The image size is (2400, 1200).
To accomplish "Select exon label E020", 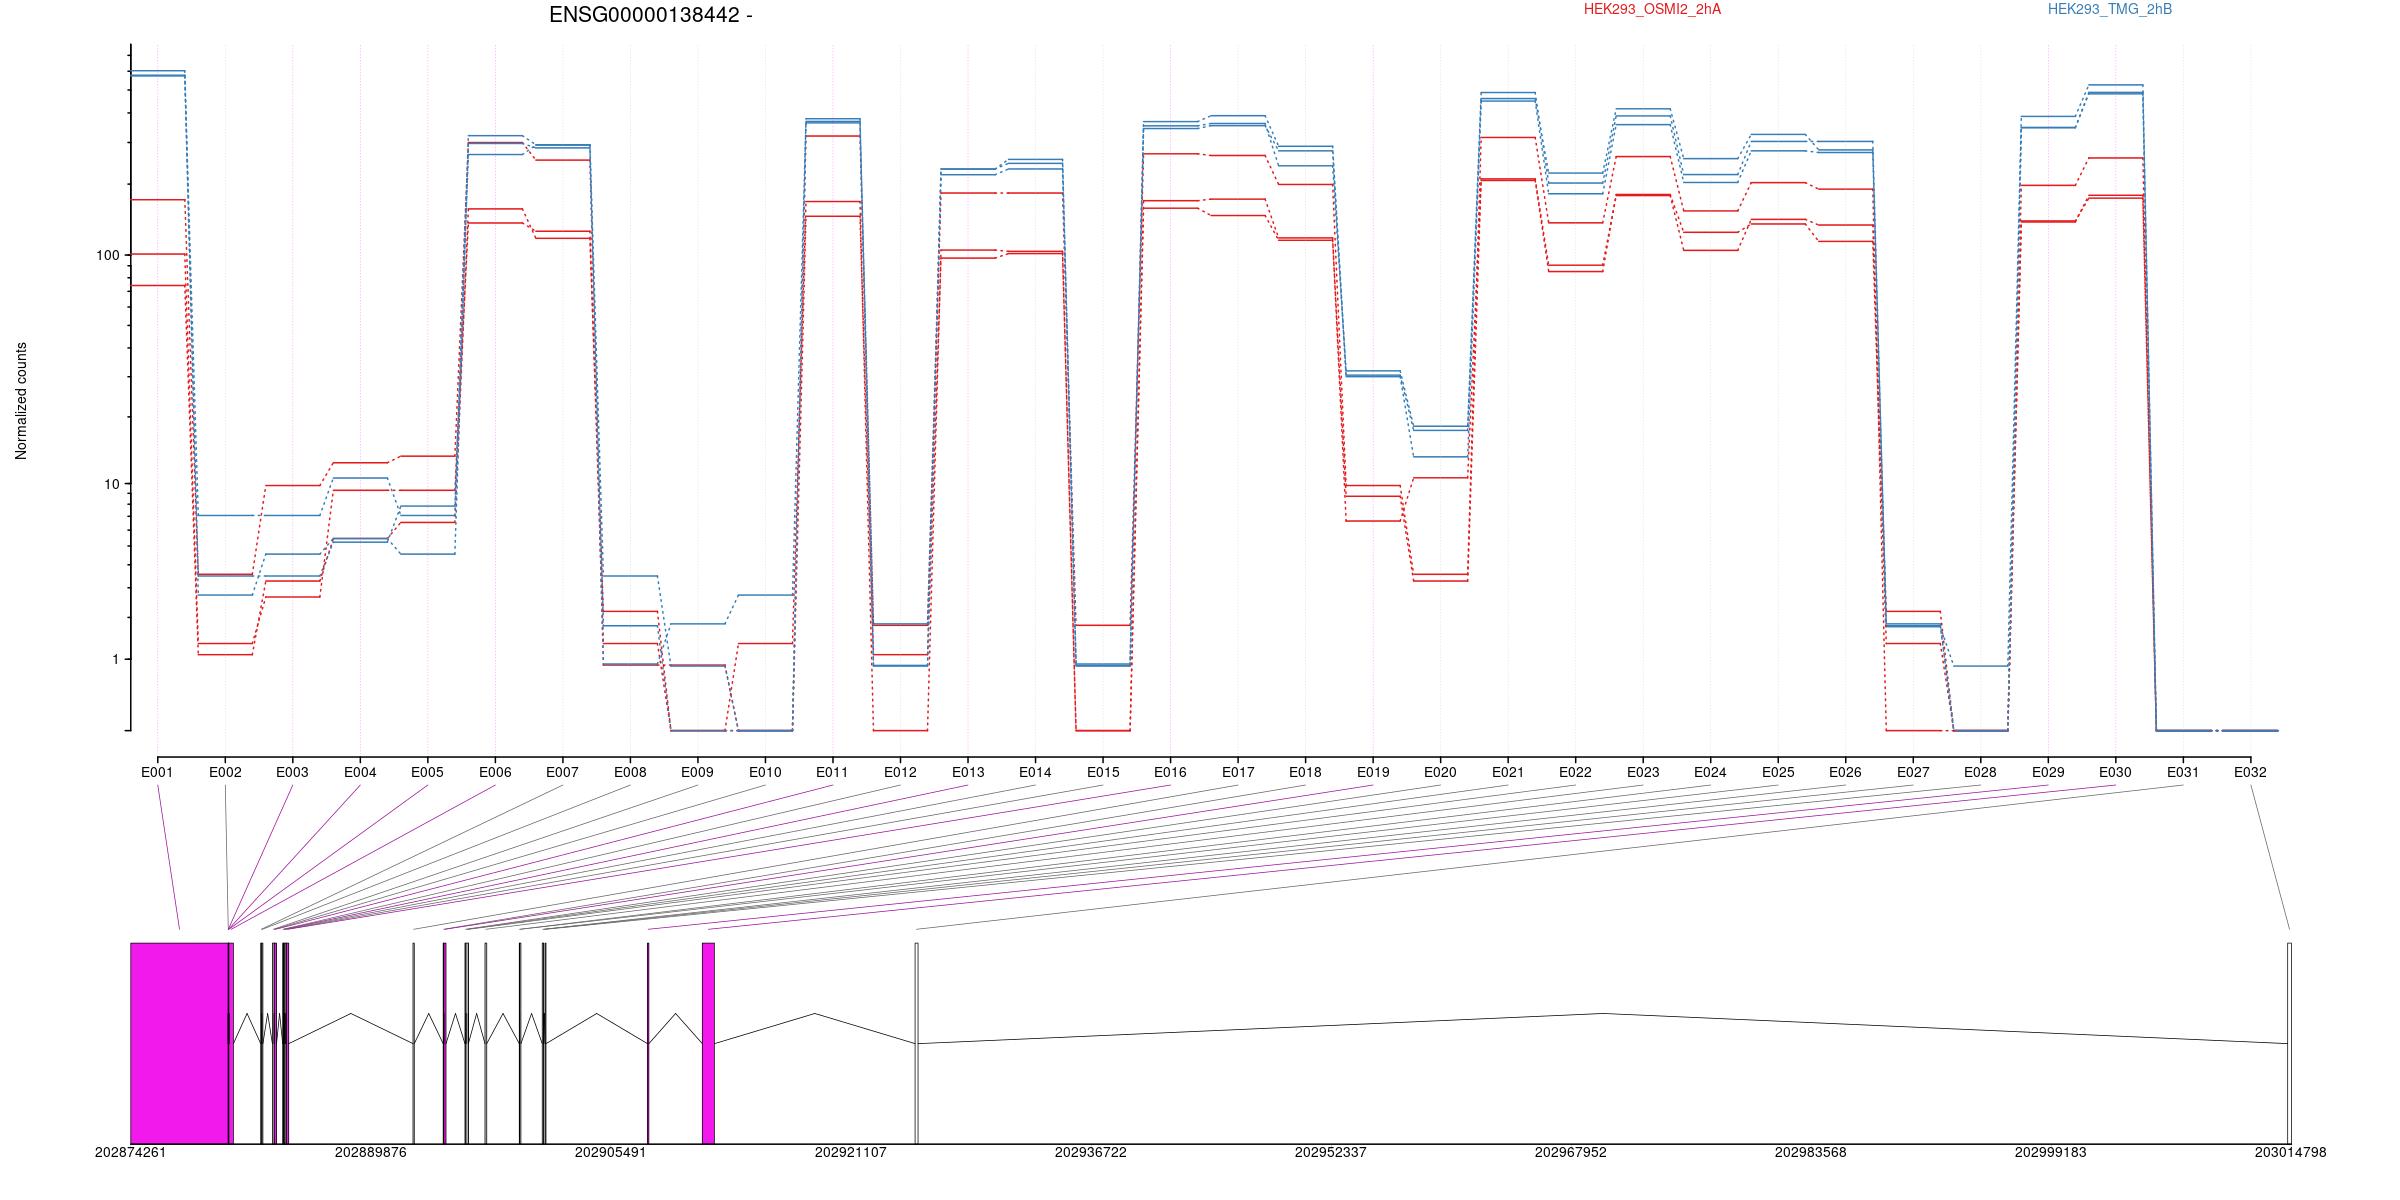I will (x=1440, y=772).
